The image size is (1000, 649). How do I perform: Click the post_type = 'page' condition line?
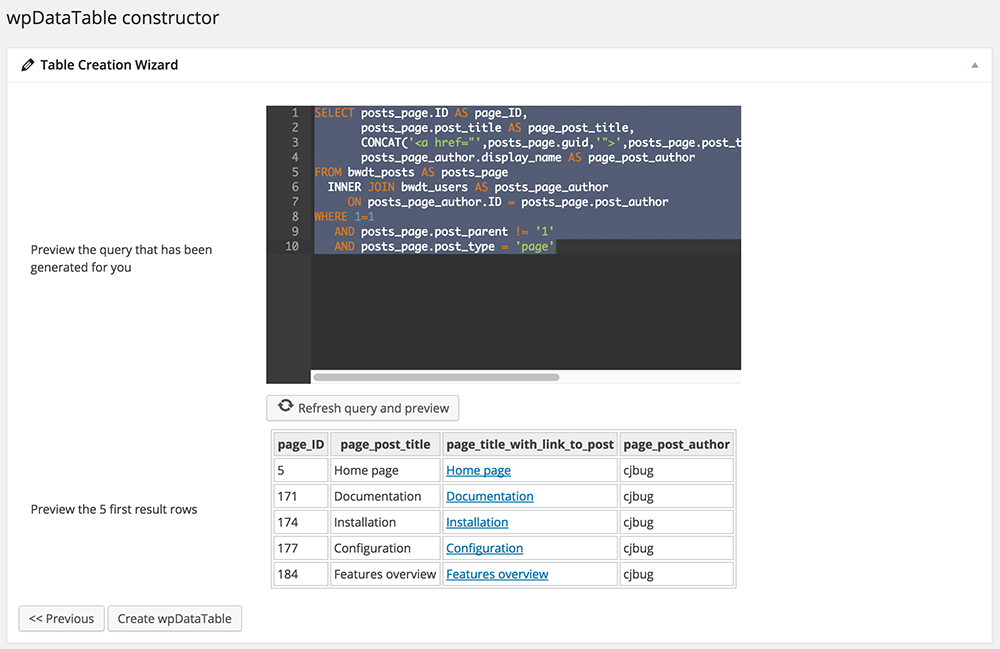(445, 247)
